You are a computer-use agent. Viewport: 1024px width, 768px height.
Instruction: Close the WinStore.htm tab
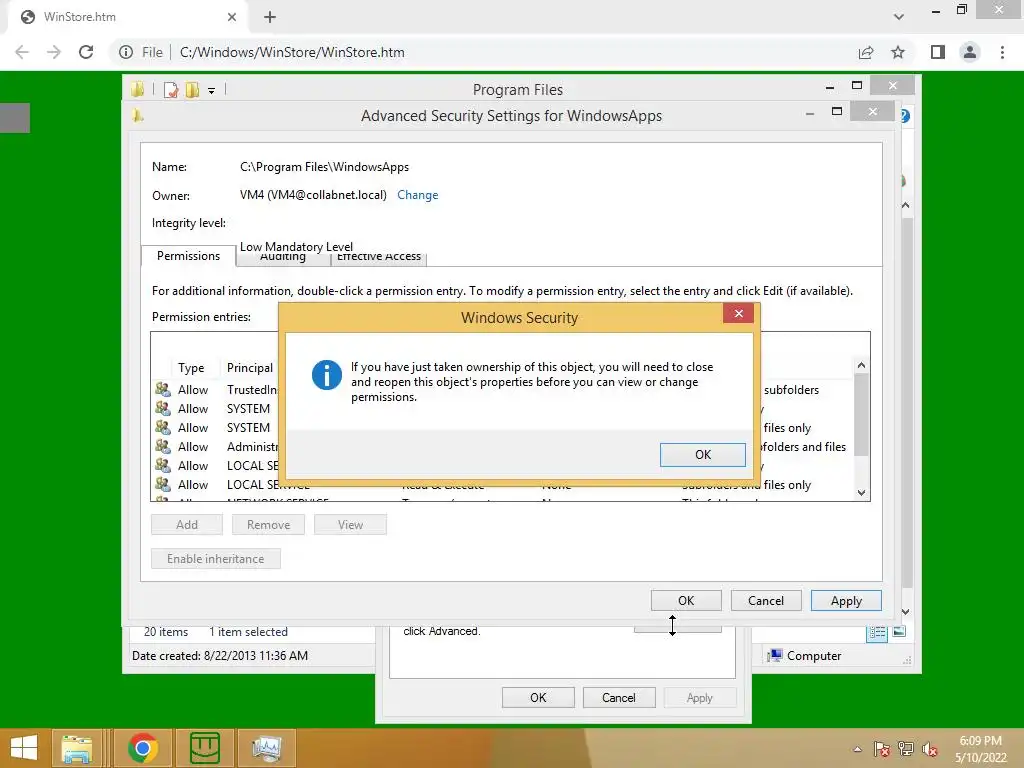pyautogui.click(x=232, y=17)
